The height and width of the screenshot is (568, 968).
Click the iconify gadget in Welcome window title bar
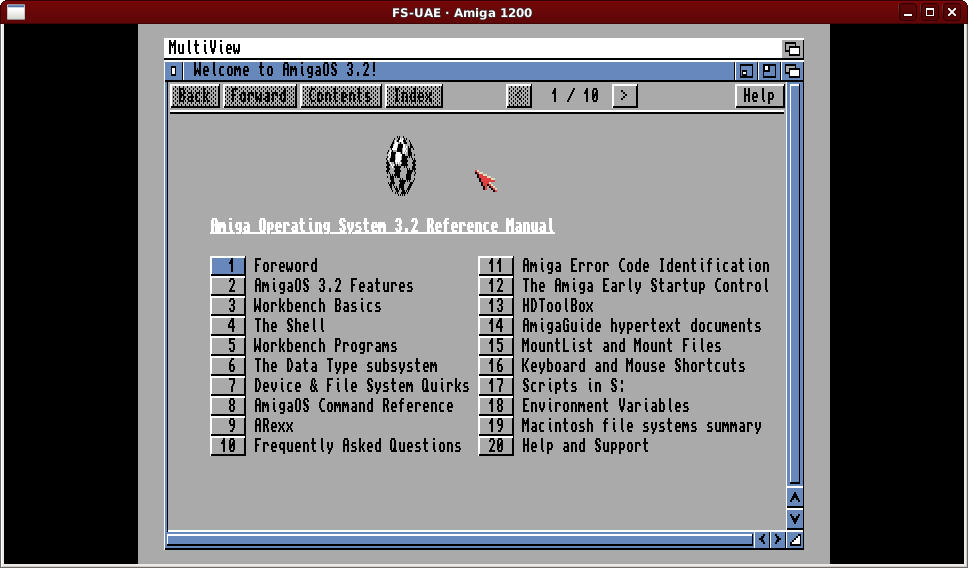[746, 71]
